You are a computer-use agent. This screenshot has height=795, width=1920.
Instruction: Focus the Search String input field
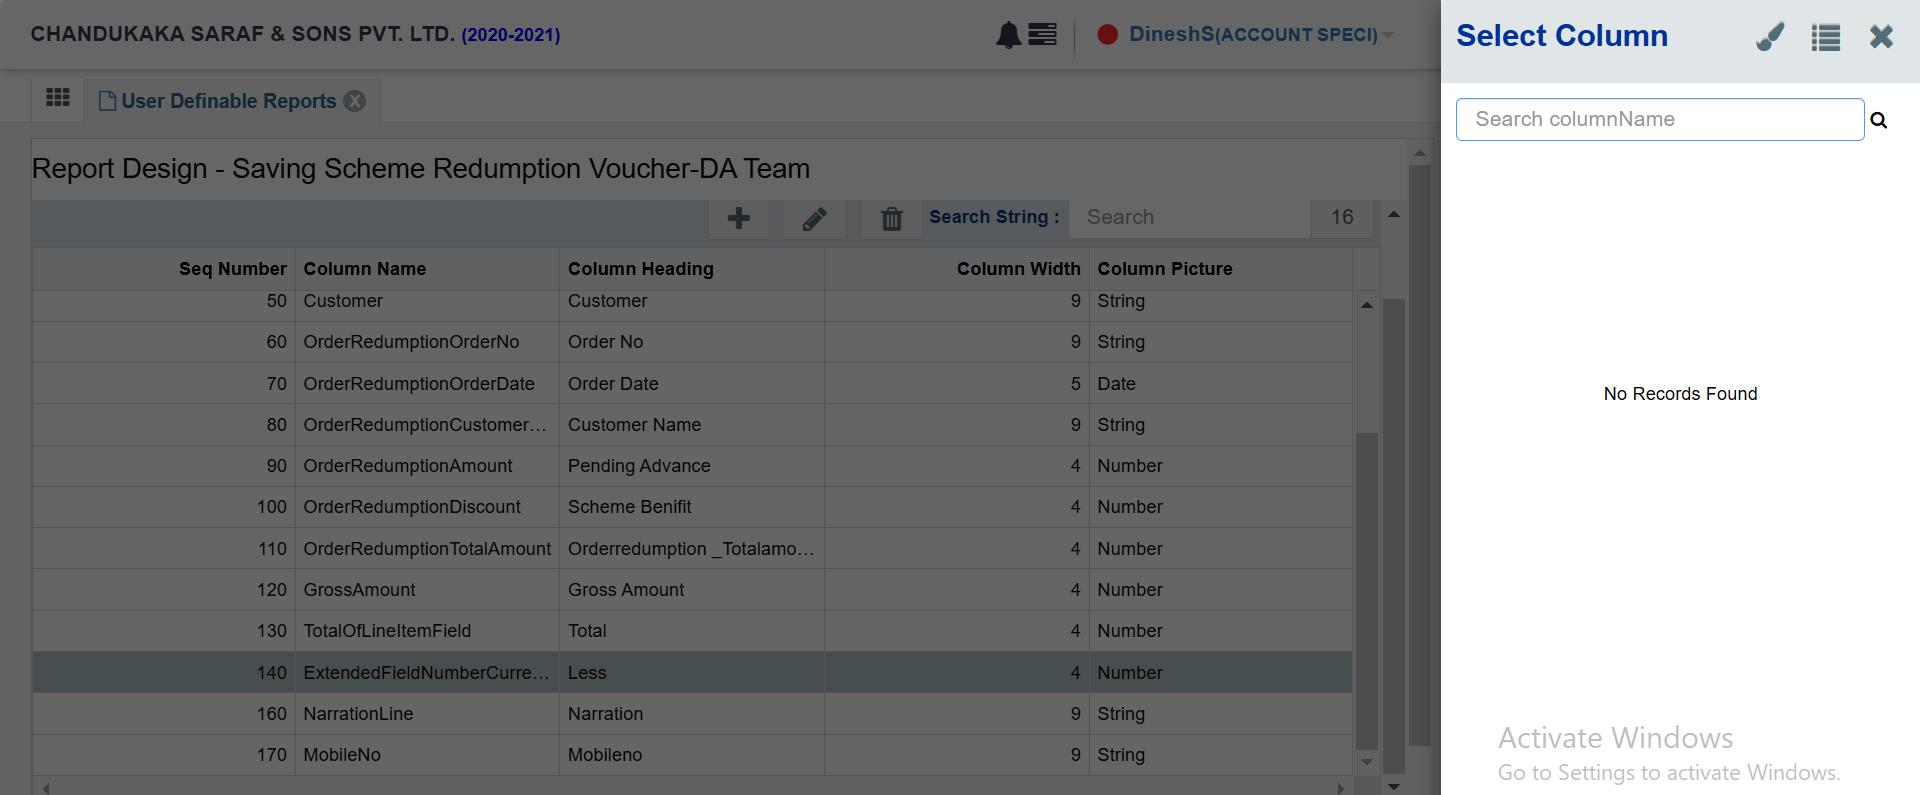tap(1190, 217)
